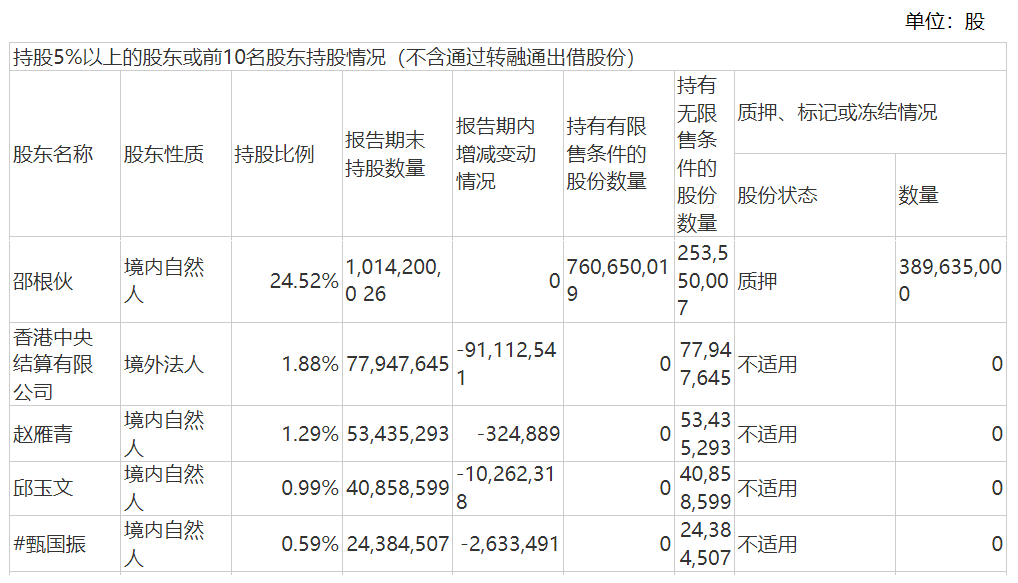Click the 香港中央结算有限公司 shareholder cell
Viewport: 1018px width, 583px height.
click(x=53, y=364)
